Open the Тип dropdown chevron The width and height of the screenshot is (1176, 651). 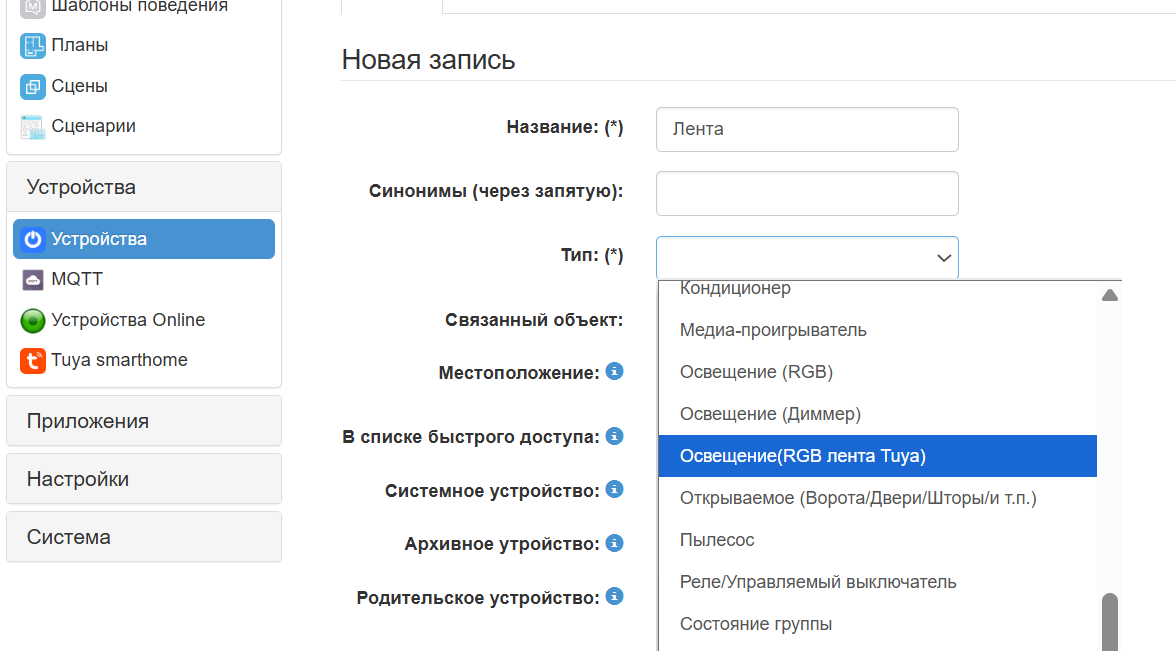[943, 258]
